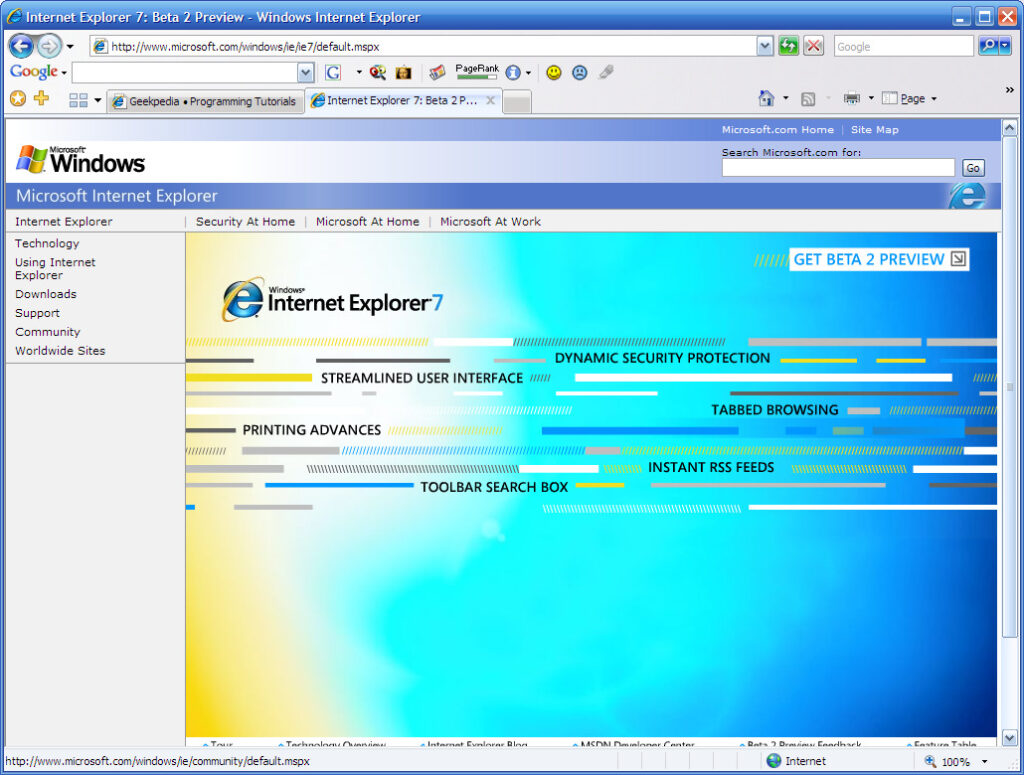Show more toolbar commands with double chevron
The height and width of the screenshot is (775, 1024).
click(1010, 90)
